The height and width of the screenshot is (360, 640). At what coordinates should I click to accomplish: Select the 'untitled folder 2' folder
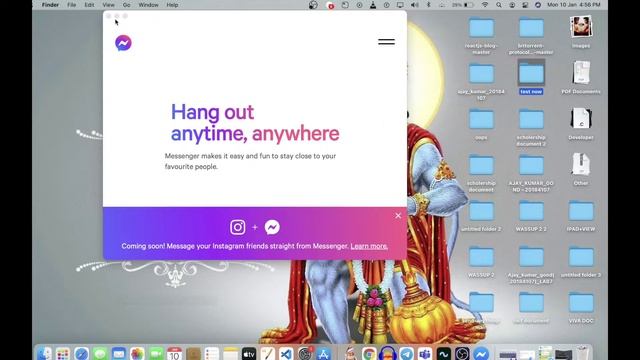tap(481, 216)
